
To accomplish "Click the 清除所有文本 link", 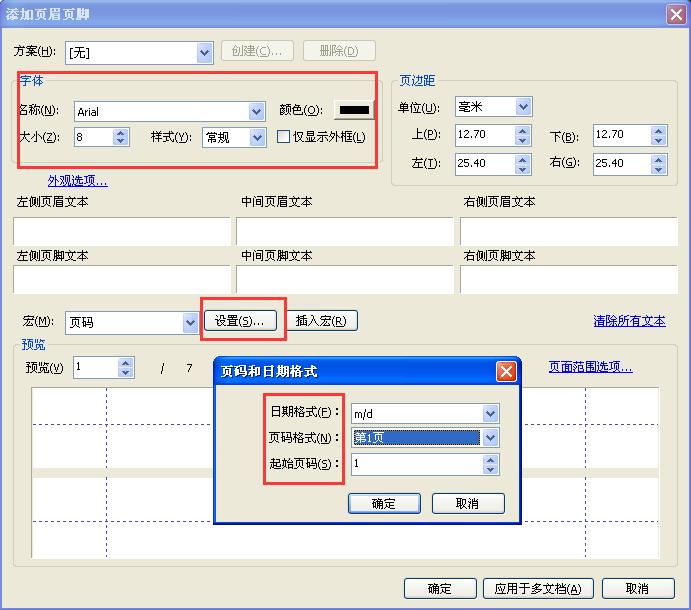I will point(629,321).
